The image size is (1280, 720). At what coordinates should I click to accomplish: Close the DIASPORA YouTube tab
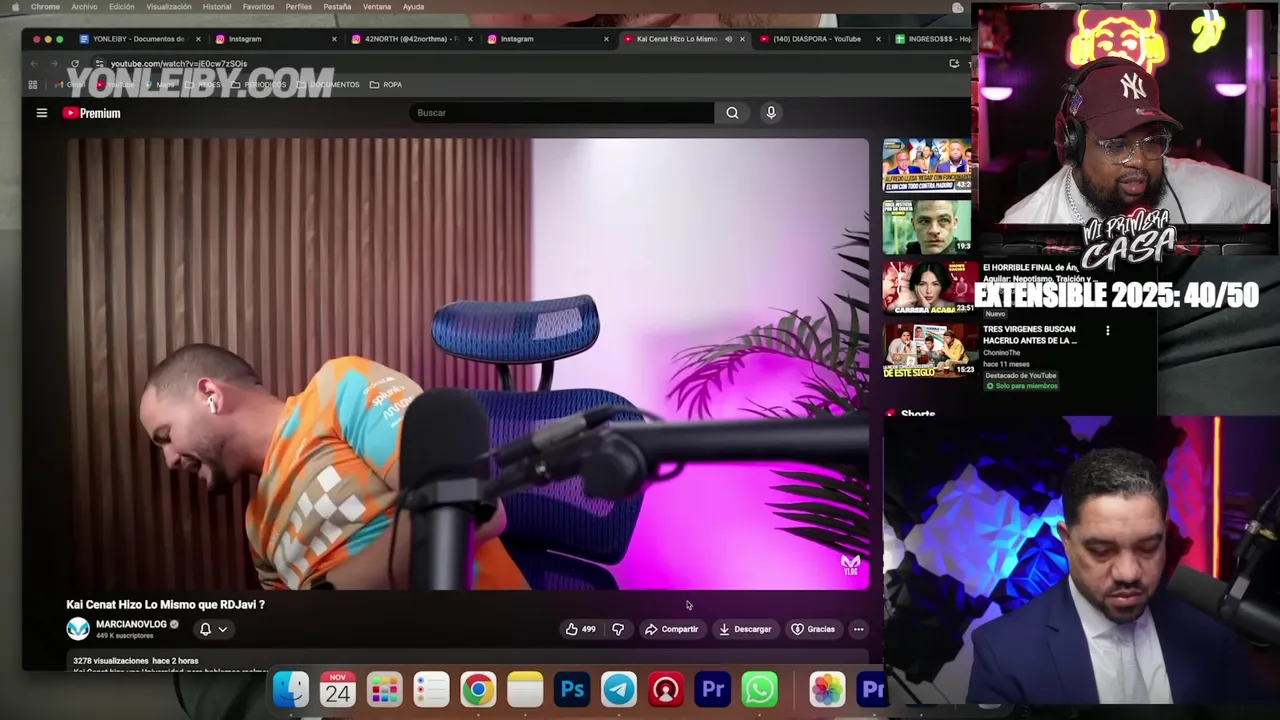pyautogui.click(x=878, y=39)
